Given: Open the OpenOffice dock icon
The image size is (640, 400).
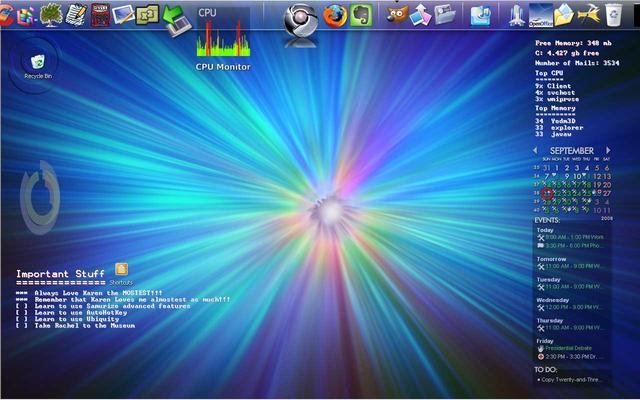Looking at the screenshot, I should click(x=540, y=15).
